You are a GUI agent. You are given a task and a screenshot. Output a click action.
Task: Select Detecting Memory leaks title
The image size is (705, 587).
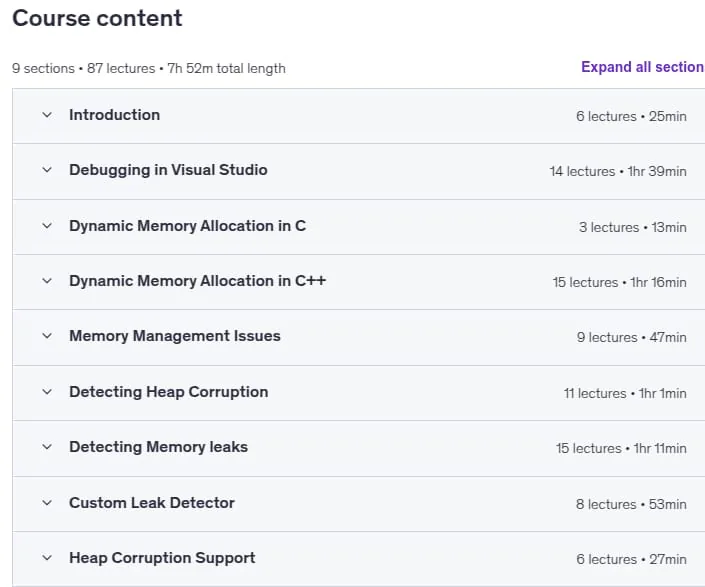click(158, 447)
